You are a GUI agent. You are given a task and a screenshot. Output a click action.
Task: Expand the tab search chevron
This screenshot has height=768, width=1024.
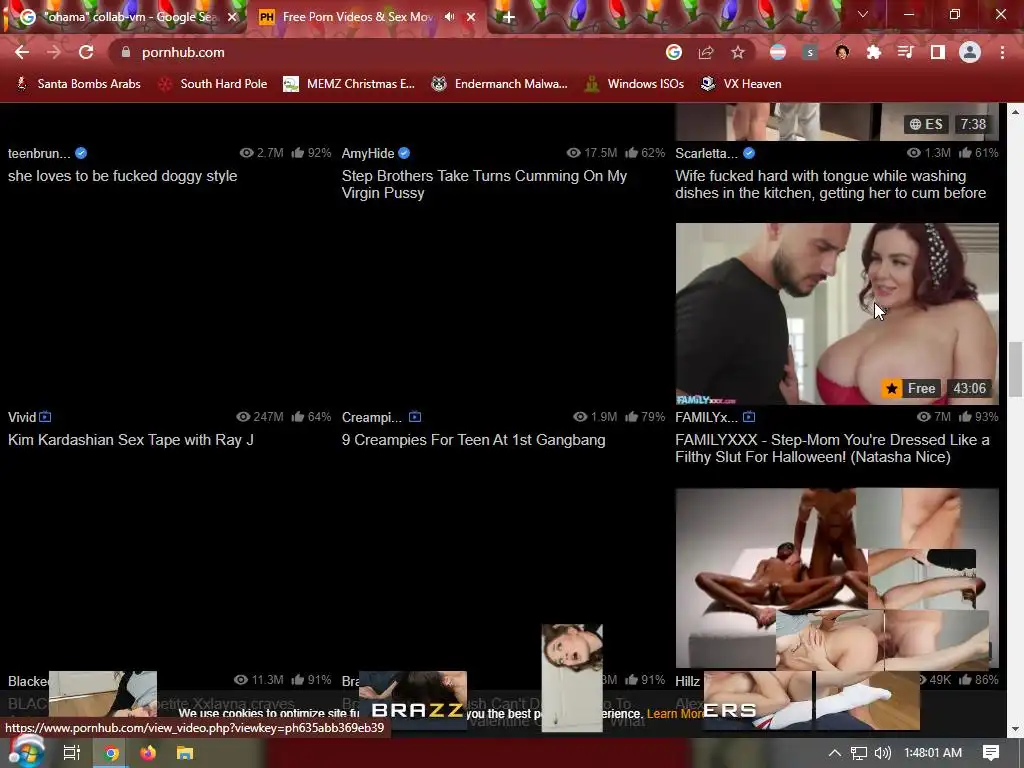coord(863,14)
